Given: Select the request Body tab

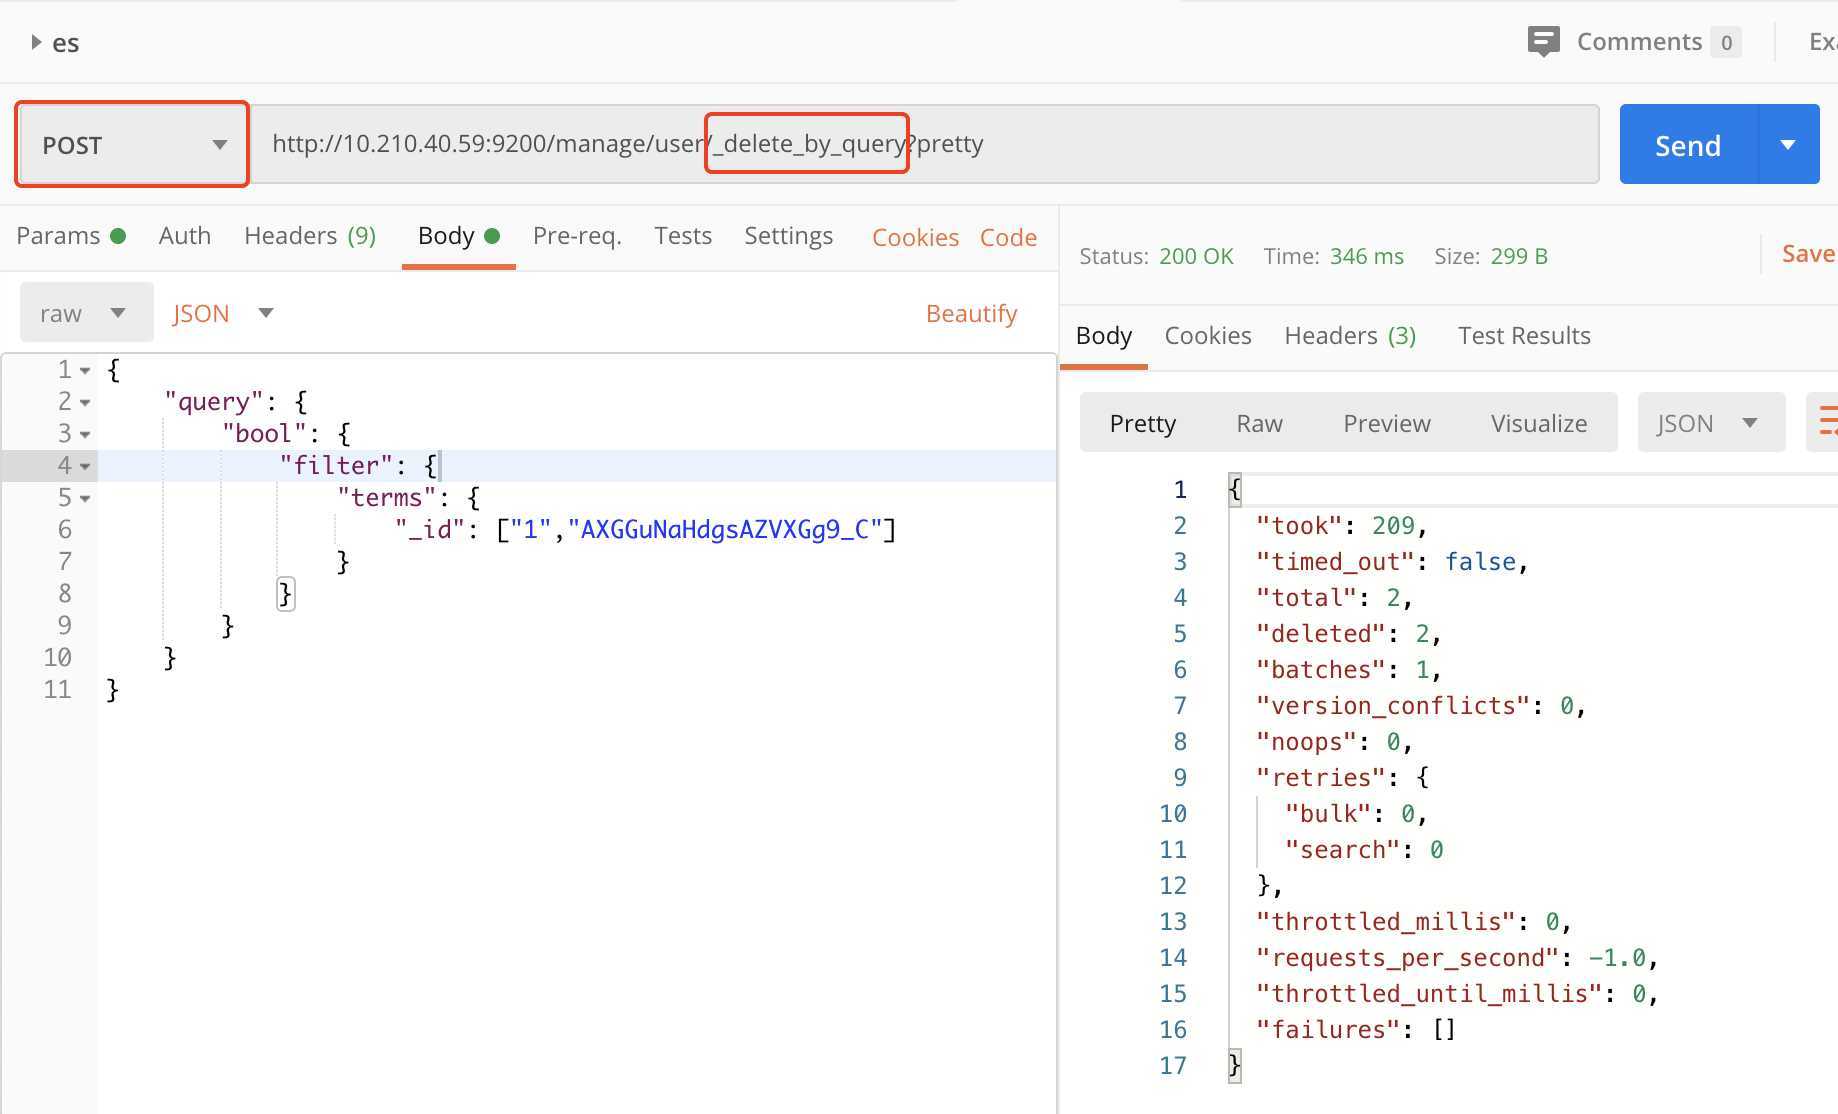Looking at the screenshot, I should [458, 236].
